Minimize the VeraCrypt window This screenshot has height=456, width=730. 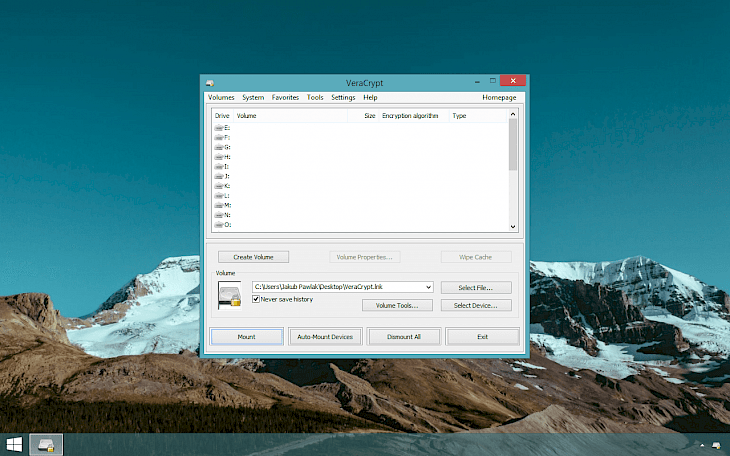pos(477,81)
